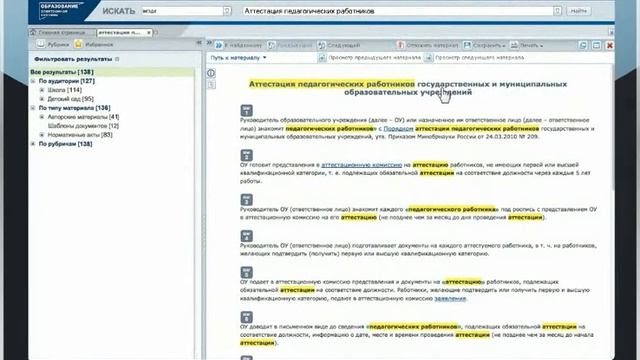Close the аттестация п... tab

tap(149, 32)
